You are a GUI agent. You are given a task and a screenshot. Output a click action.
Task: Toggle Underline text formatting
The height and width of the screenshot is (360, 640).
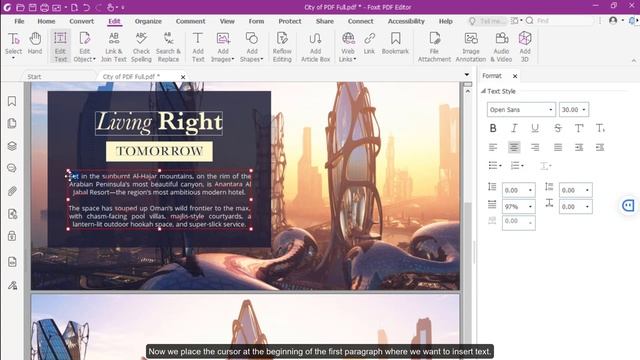coord(535,128)
